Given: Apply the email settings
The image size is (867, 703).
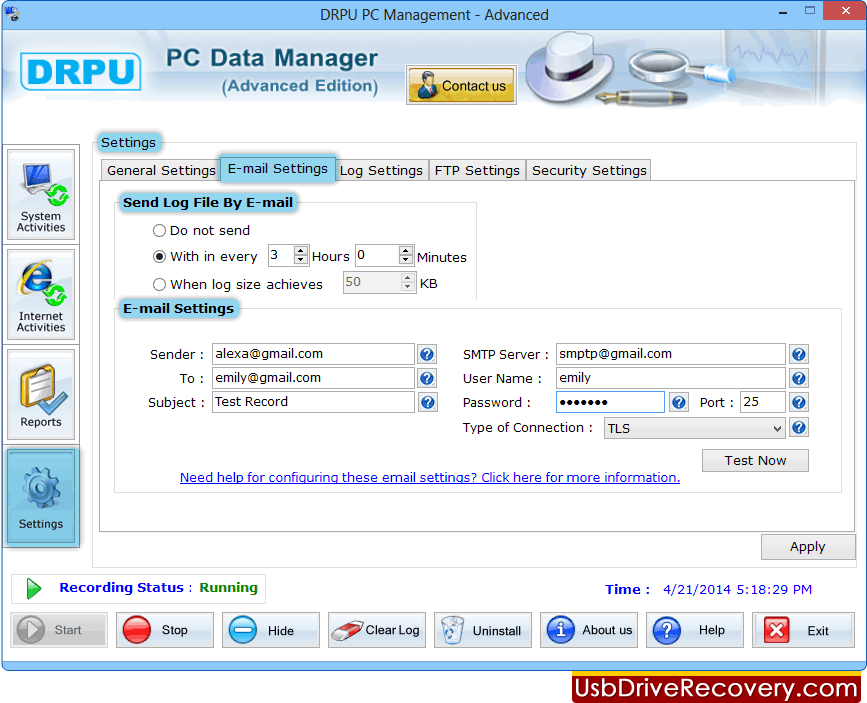Looking at the screenshot, I should 807,546.
